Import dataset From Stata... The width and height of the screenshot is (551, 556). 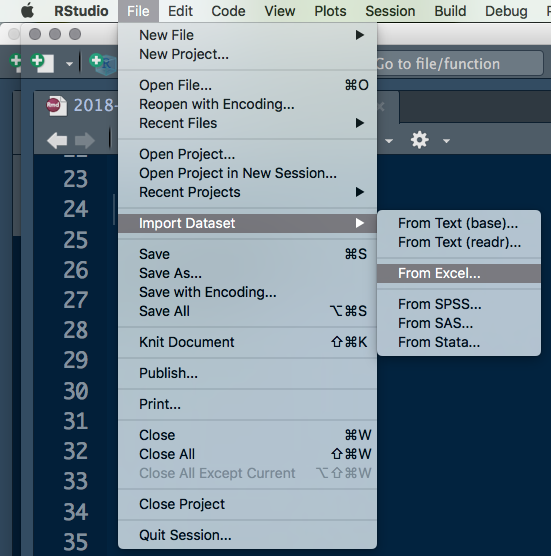(459, 343)
